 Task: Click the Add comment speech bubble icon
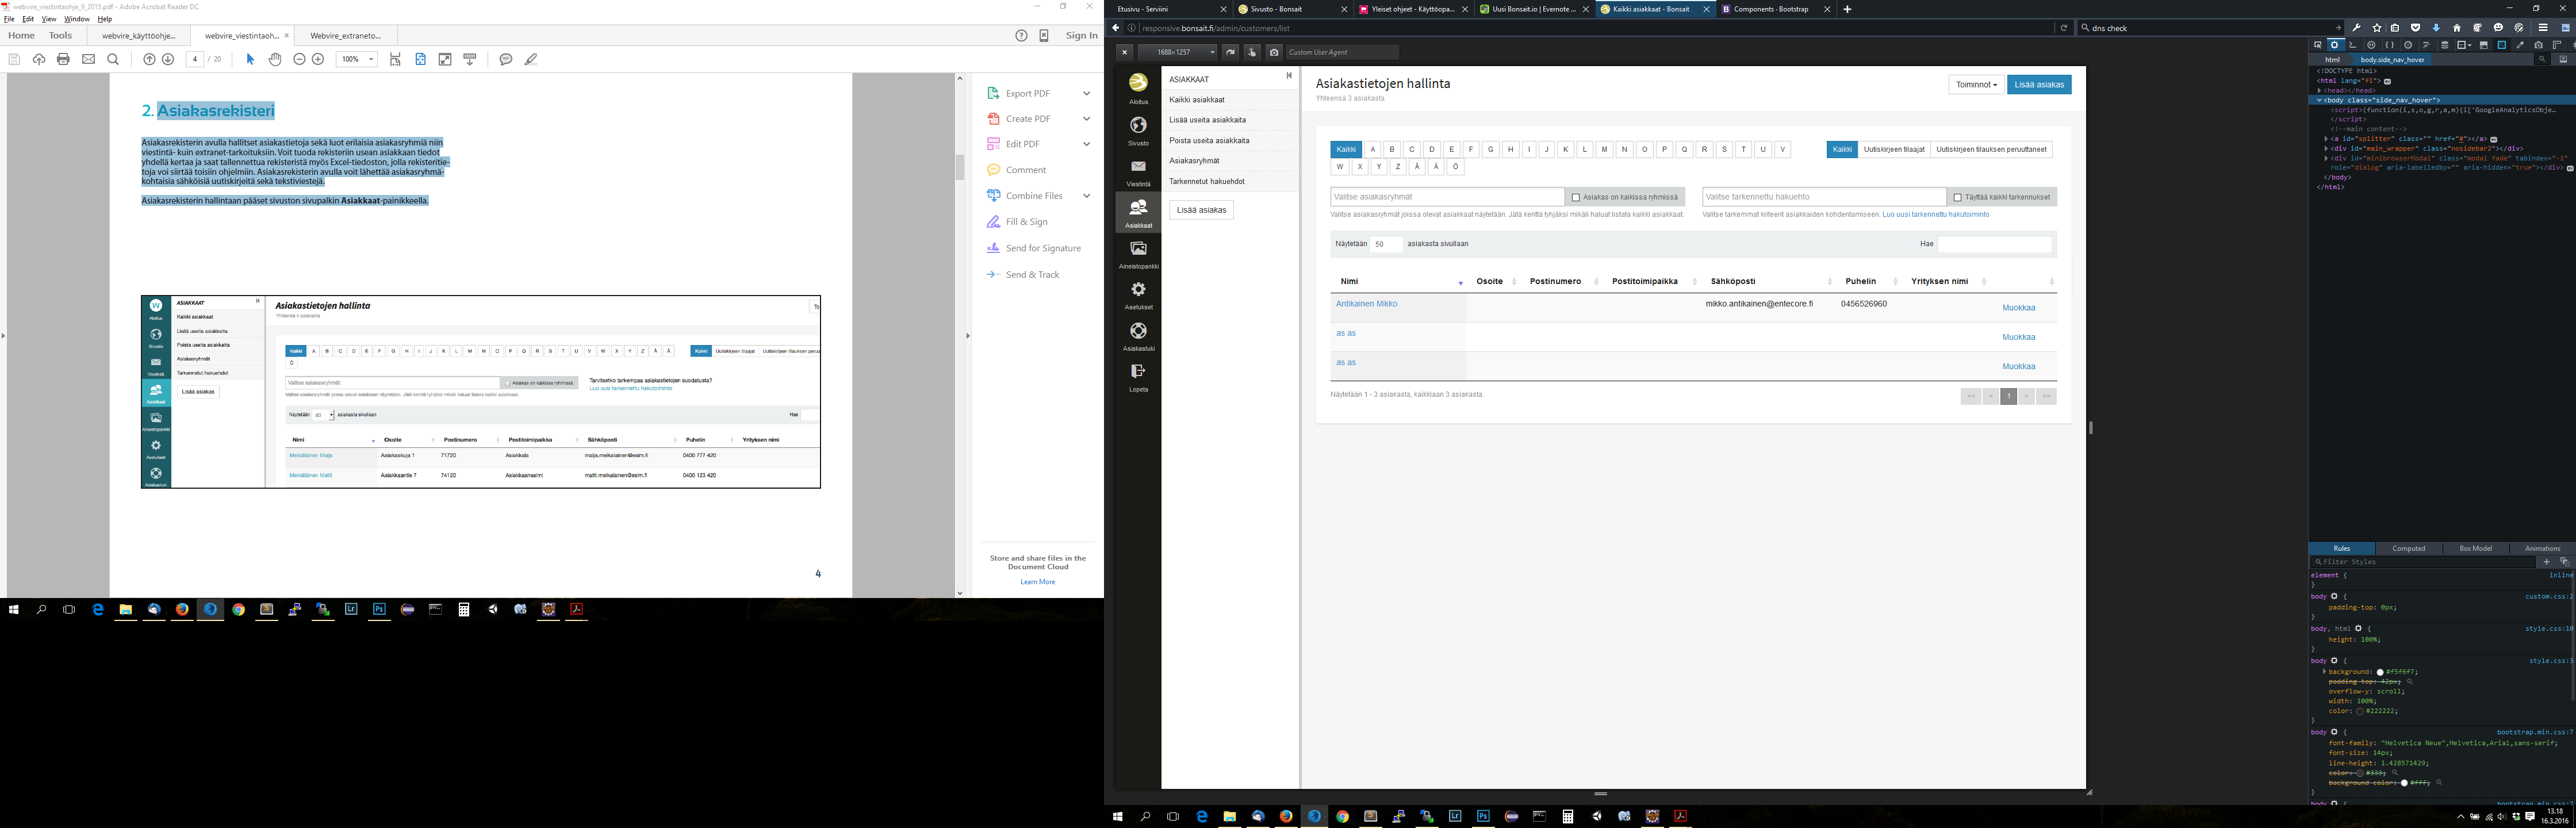click(x=506, y=60)
